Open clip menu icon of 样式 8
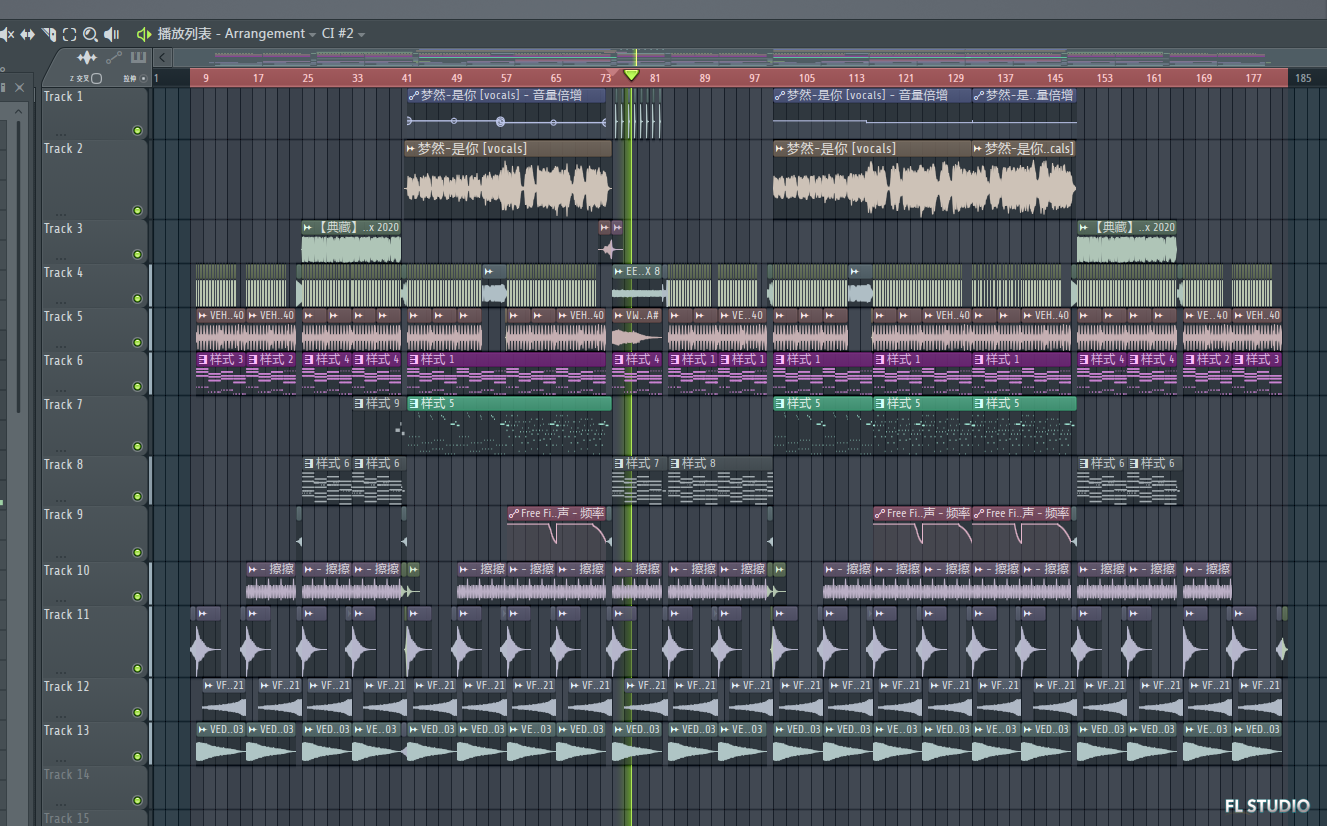 675,463
